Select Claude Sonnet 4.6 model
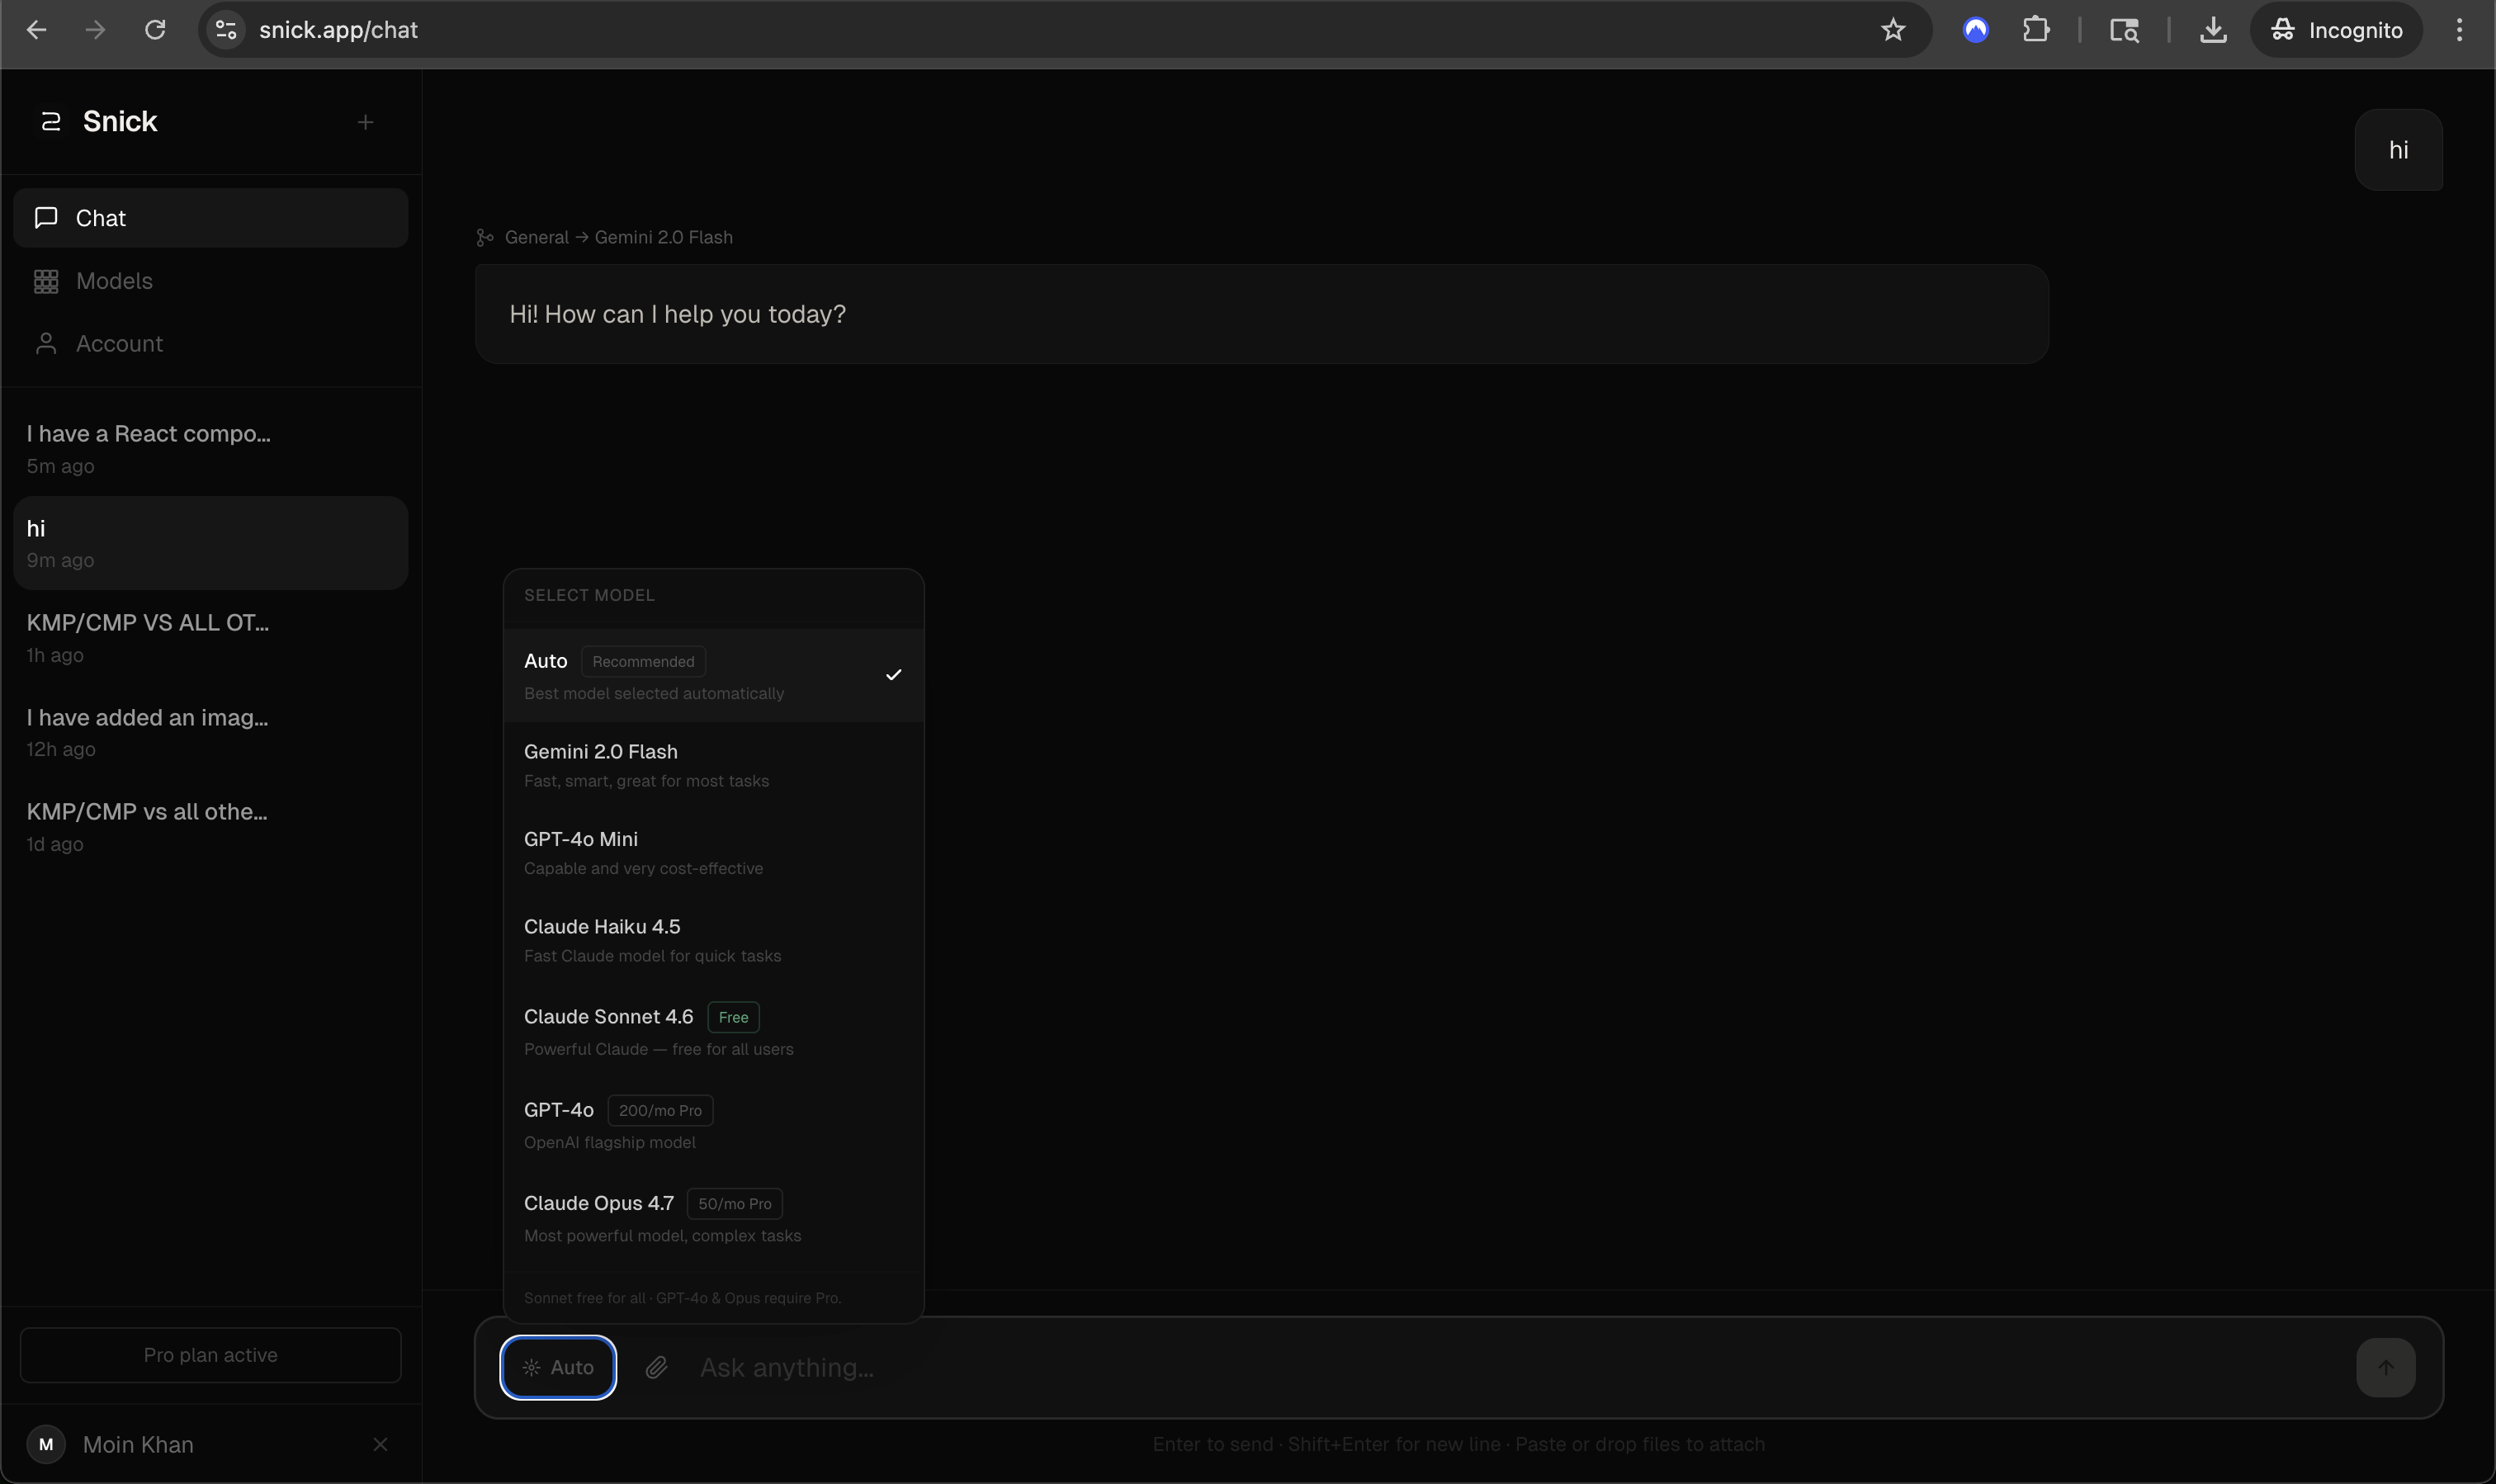The image size is (2496, 1484). coord(714,1031)
